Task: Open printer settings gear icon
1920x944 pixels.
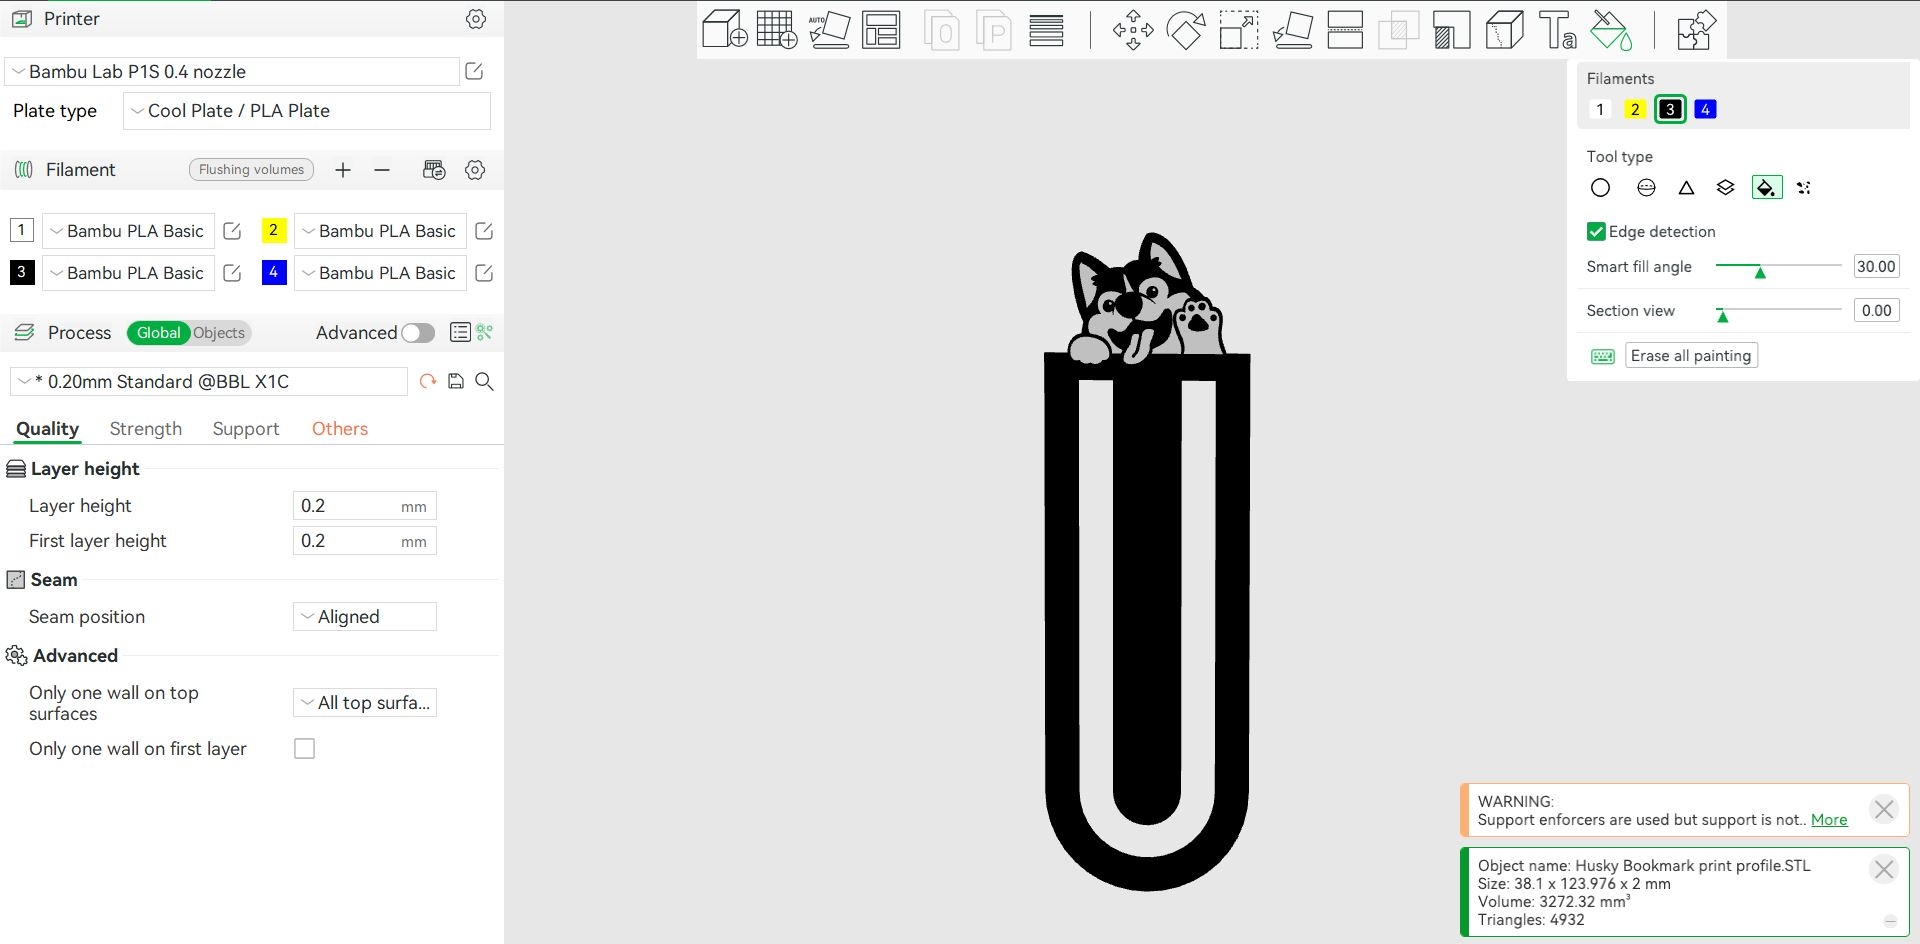Action: click(476, 19)
